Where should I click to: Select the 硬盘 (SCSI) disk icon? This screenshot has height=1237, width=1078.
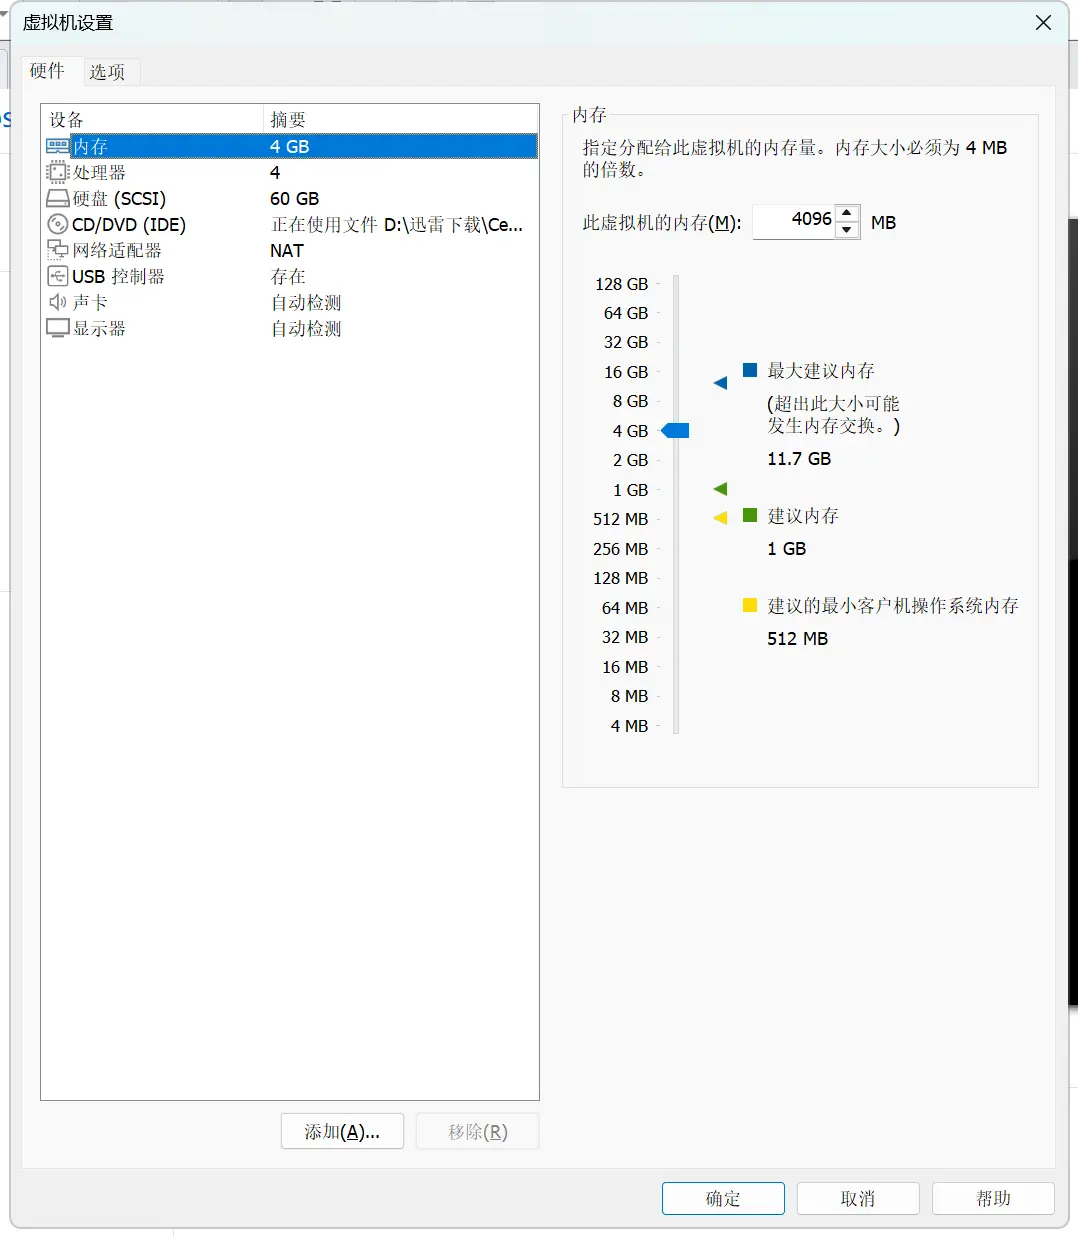tap(58, 198)
